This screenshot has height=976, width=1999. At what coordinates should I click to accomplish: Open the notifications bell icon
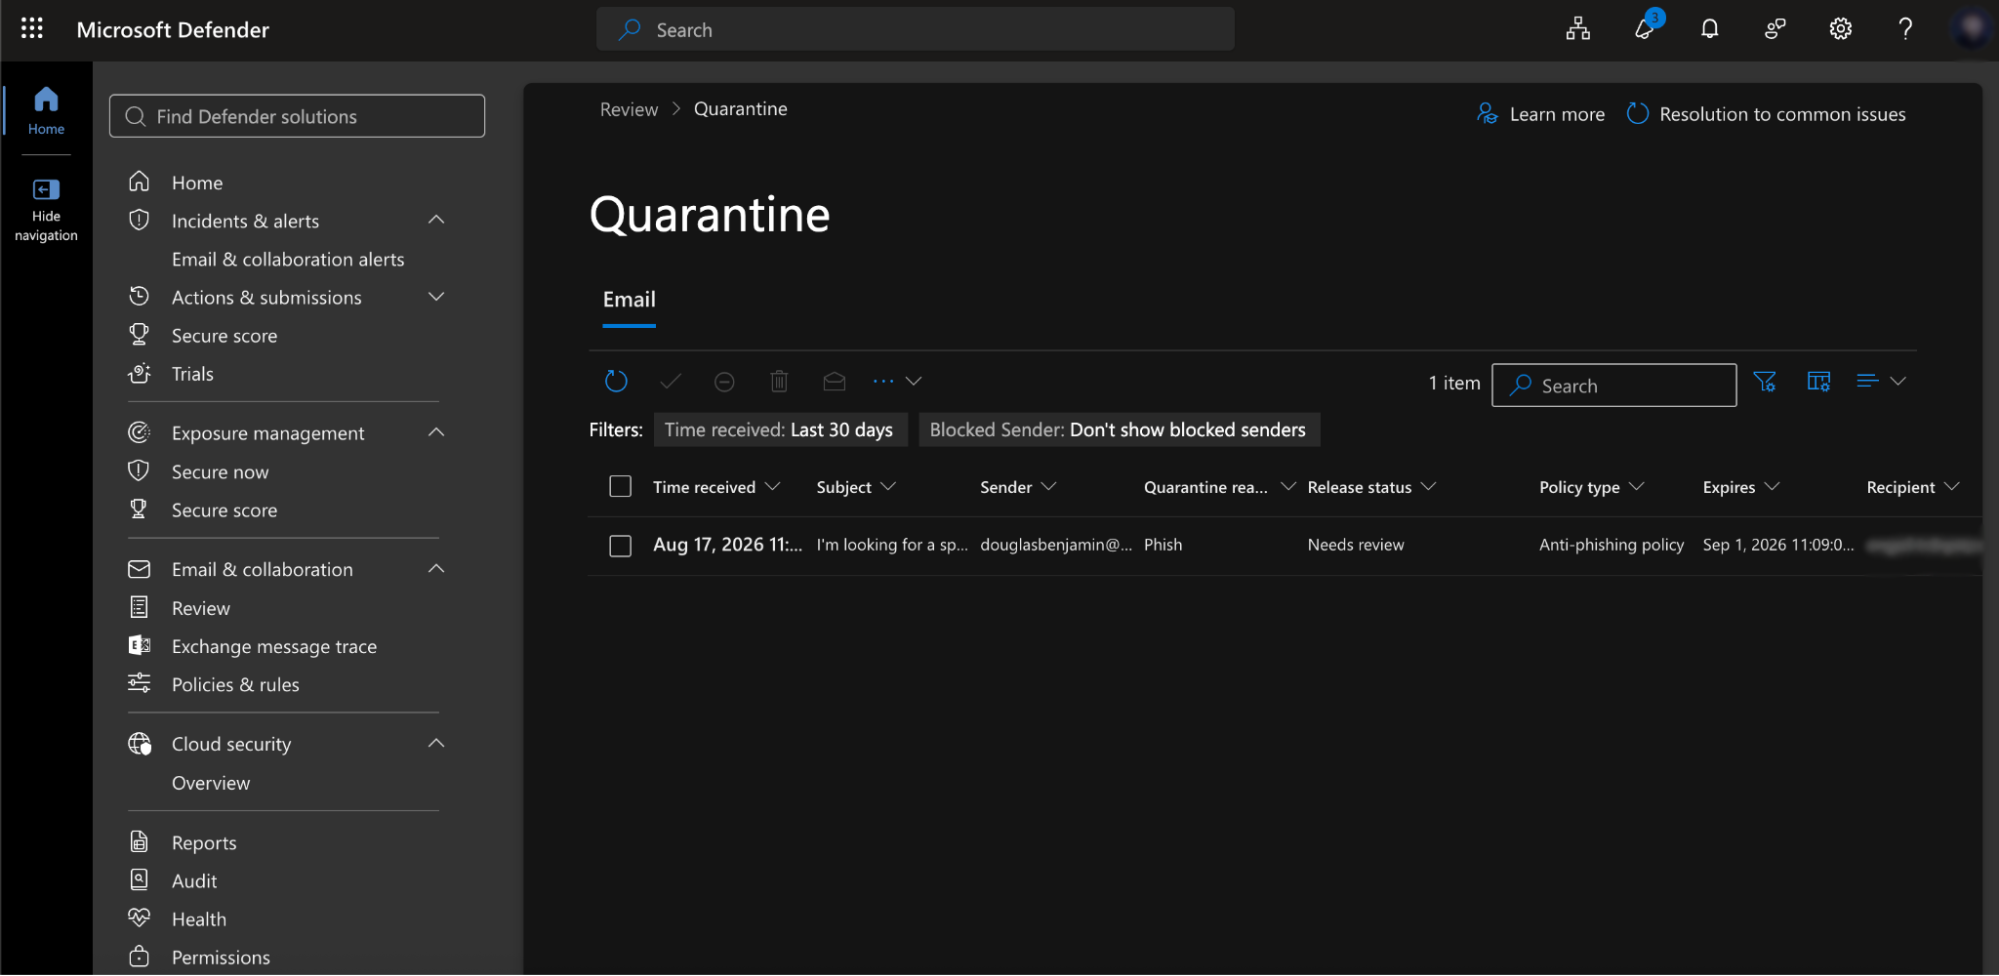1710,29
